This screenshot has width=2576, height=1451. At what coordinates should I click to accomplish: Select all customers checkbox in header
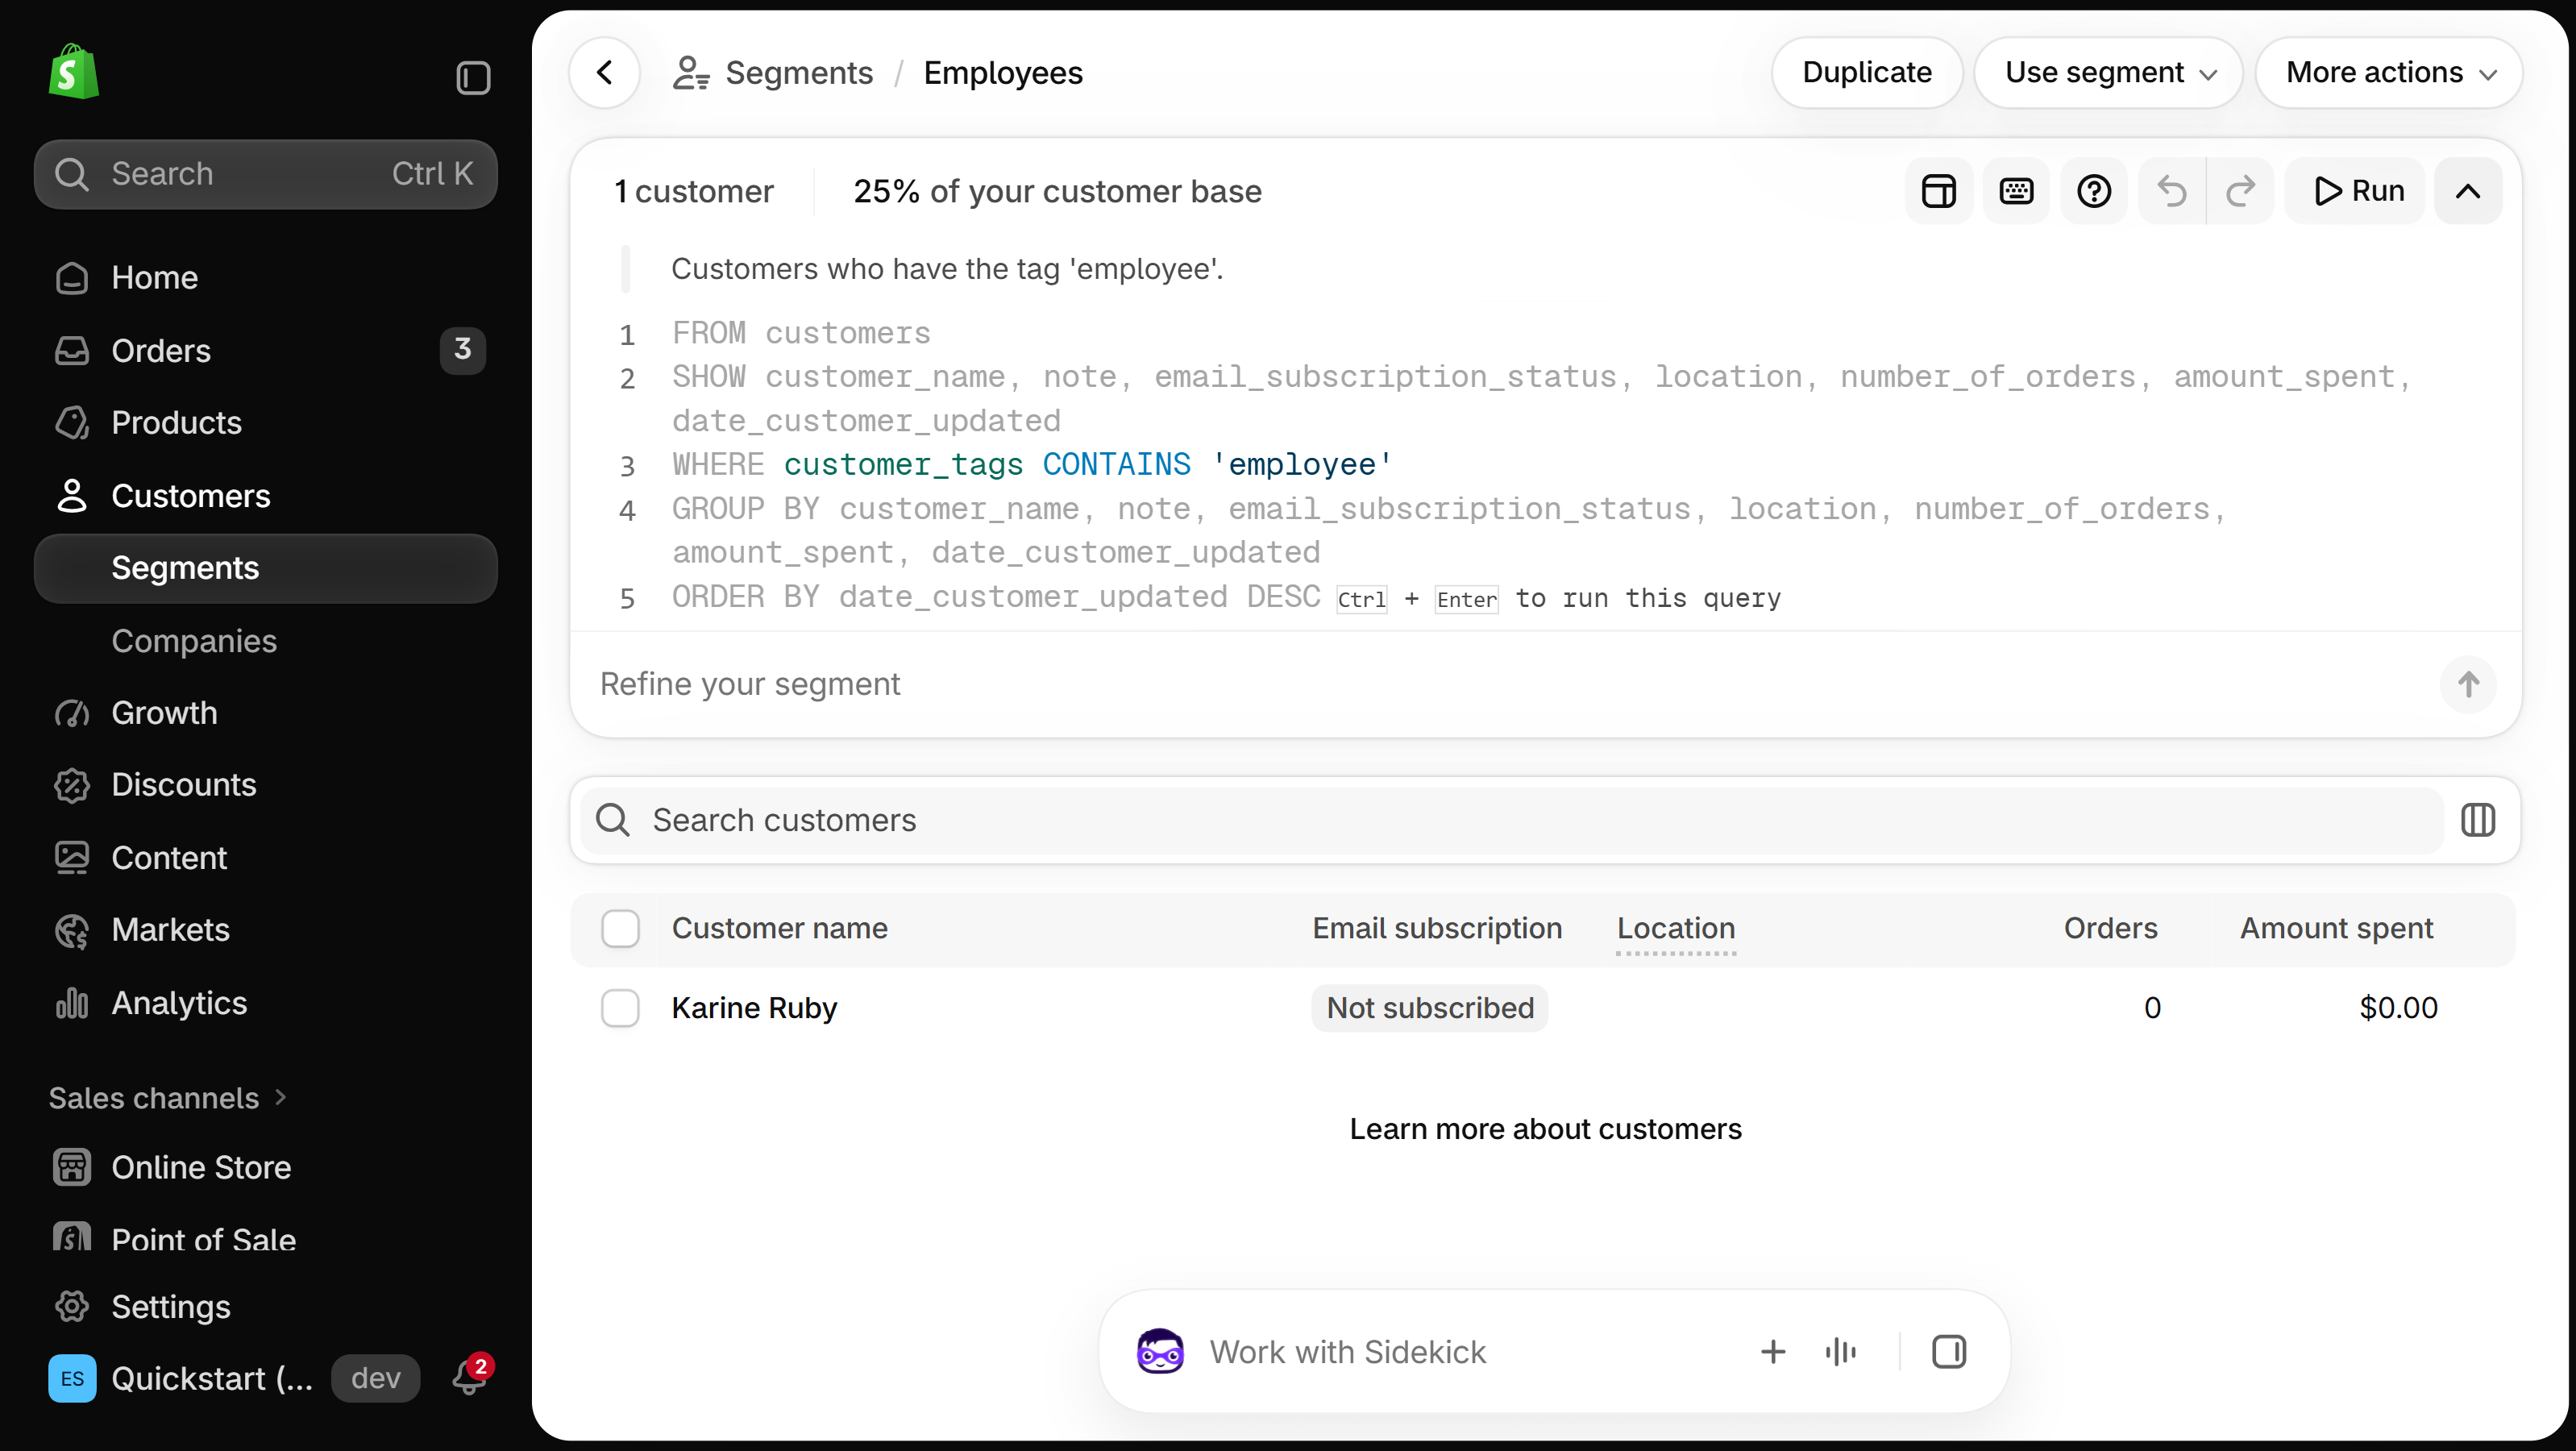[620, 928]
